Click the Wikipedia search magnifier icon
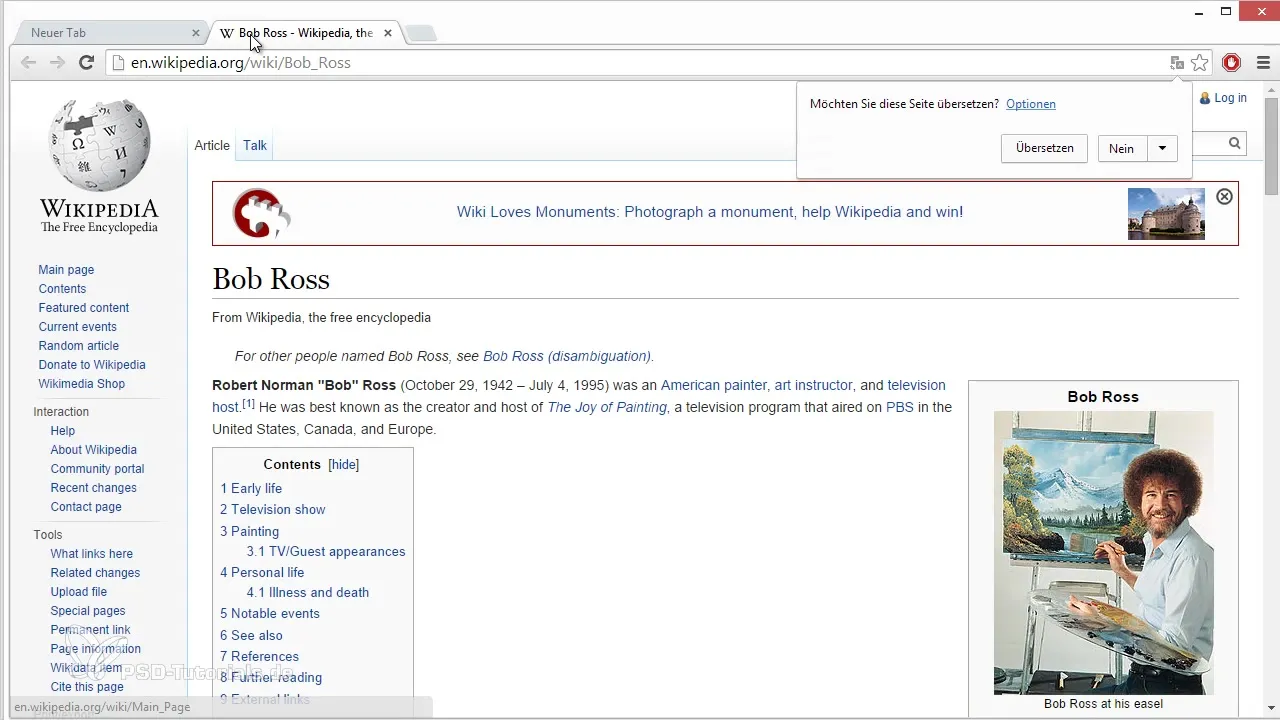 click(1235, 144)
